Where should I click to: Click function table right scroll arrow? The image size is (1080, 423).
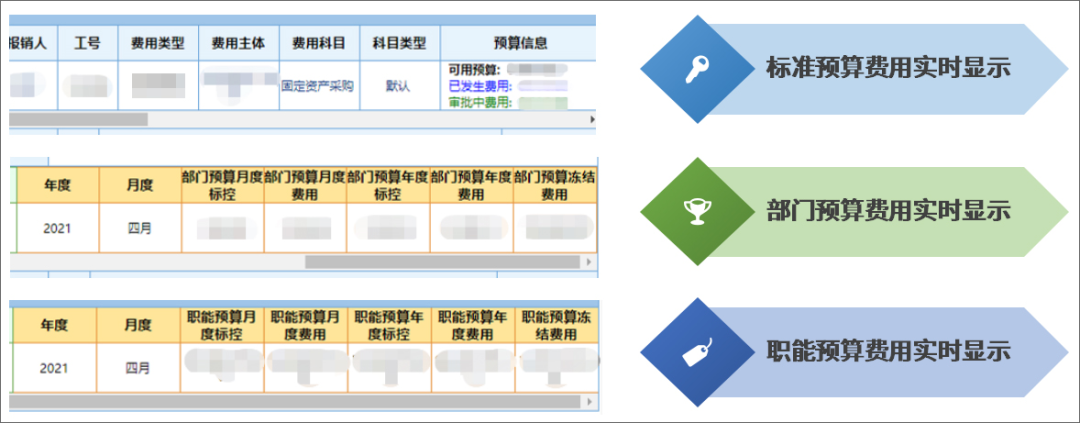tap(588, 401)
